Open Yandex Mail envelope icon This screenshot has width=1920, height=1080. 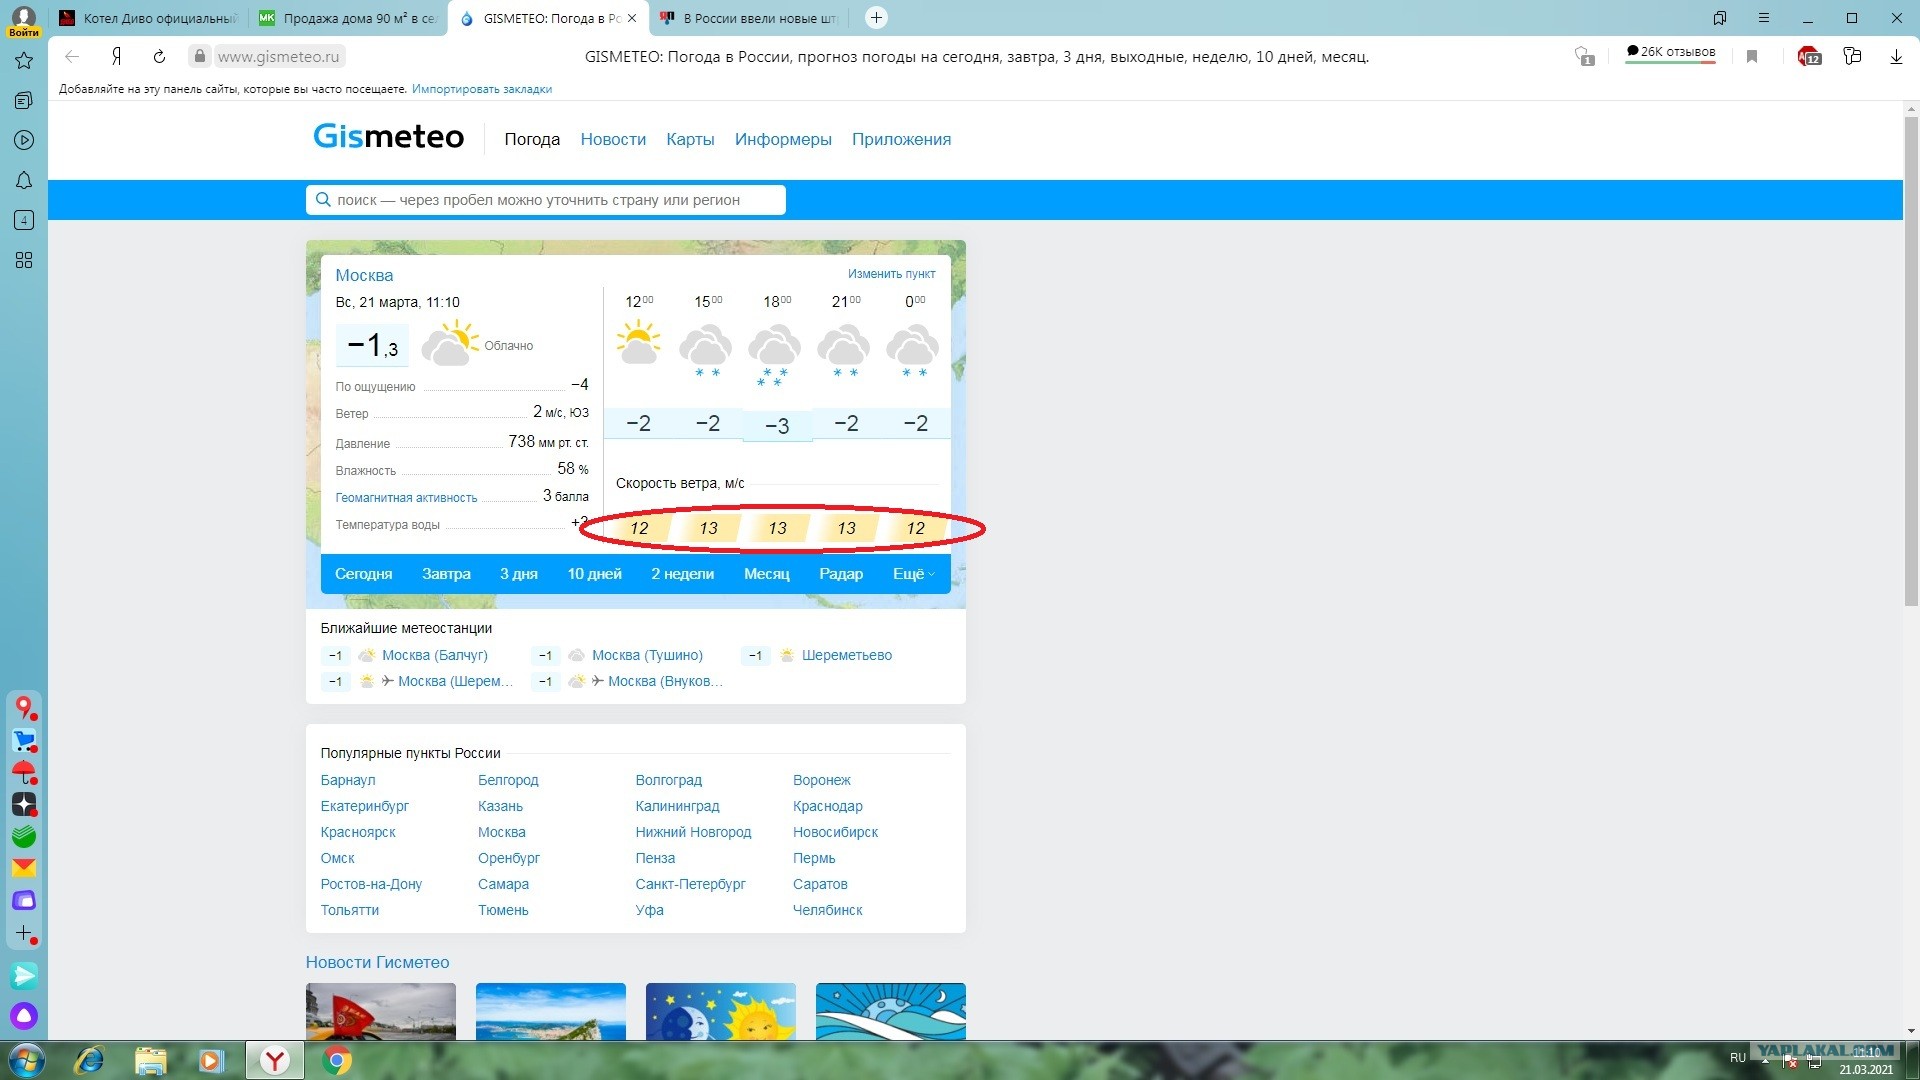(24, 868)
